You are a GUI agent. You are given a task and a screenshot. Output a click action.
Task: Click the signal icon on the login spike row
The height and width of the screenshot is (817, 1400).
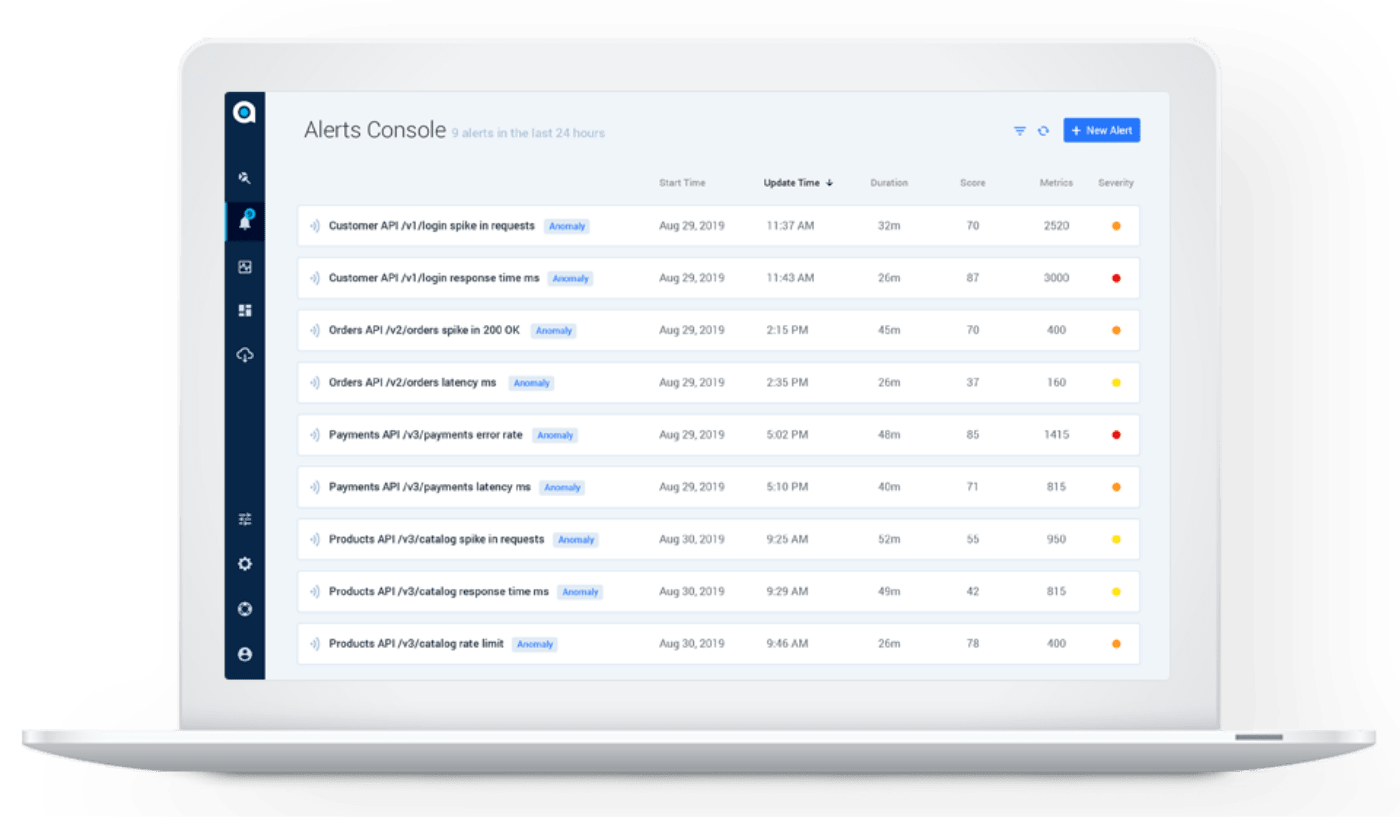coord(315,226)
